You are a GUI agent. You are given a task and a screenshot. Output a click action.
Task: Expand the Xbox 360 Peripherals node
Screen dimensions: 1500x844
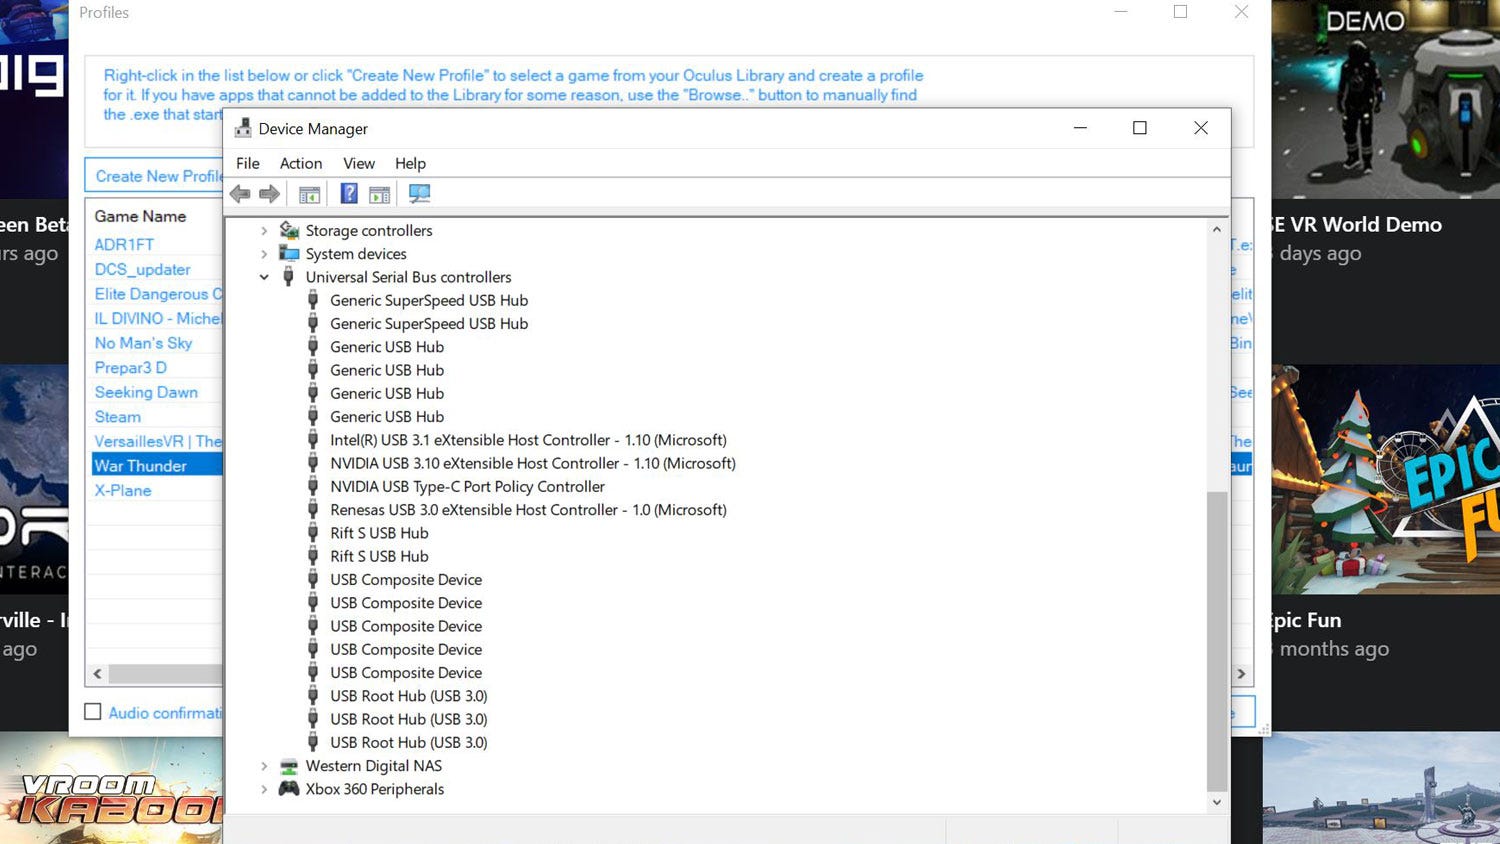click(264, 789)
